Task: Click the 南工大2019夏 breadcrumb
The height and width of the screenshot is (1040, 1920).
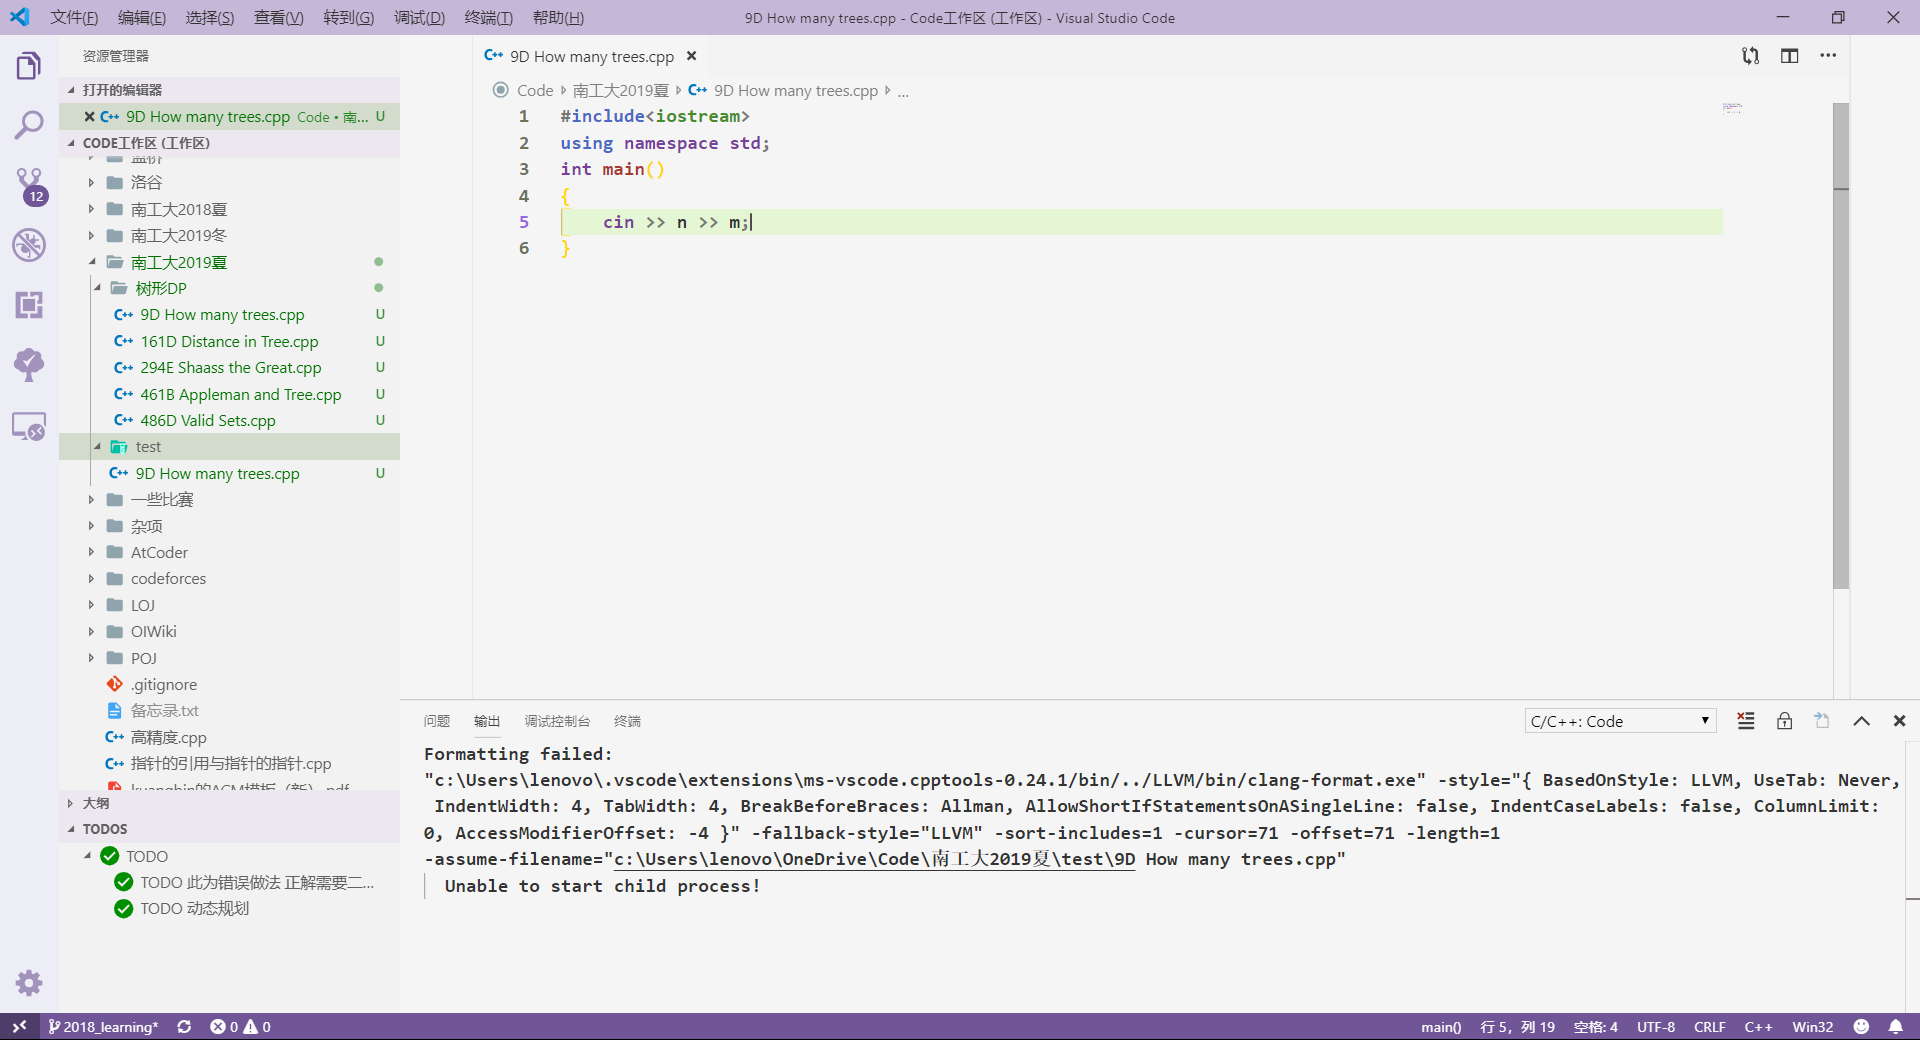Action: (620, 91)
